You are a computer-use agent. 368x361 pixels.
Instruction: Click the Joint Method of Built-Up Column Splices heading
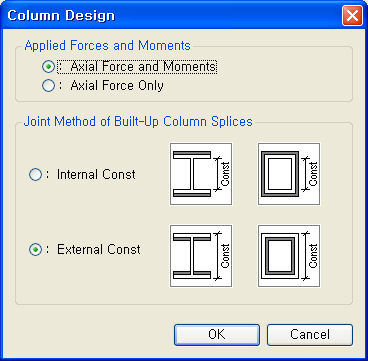click(x=138, y=121)
